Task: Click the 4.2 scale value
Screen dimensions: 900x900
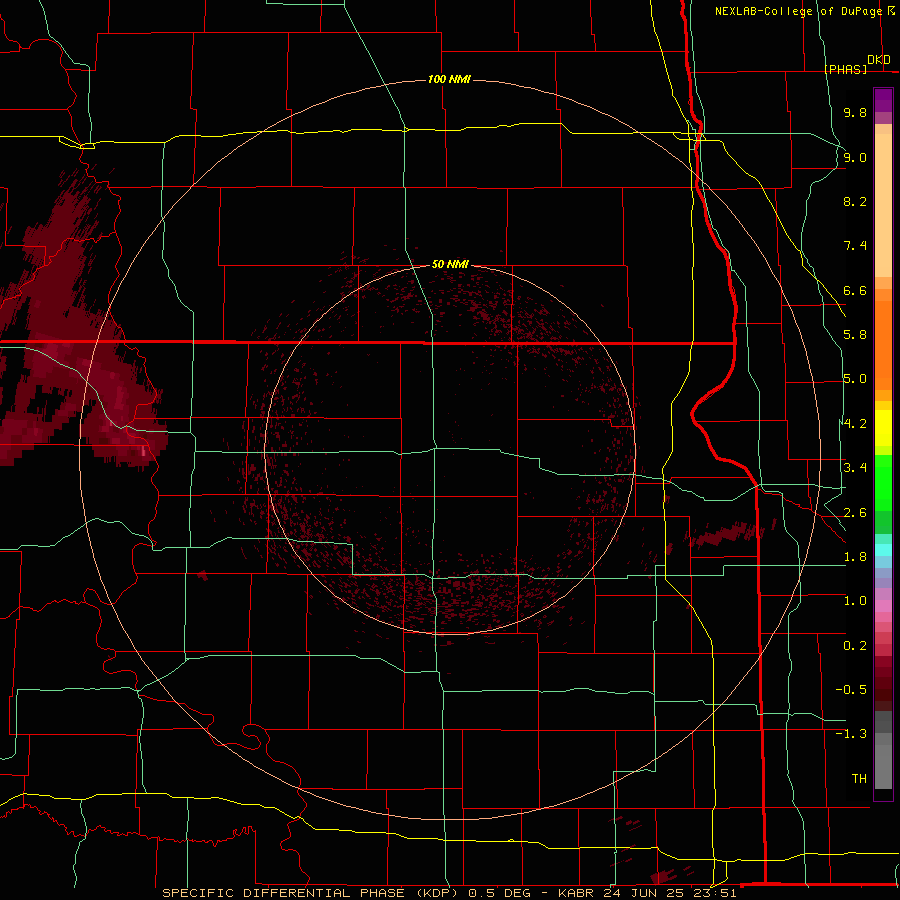Action: click(x=855, y=424)
